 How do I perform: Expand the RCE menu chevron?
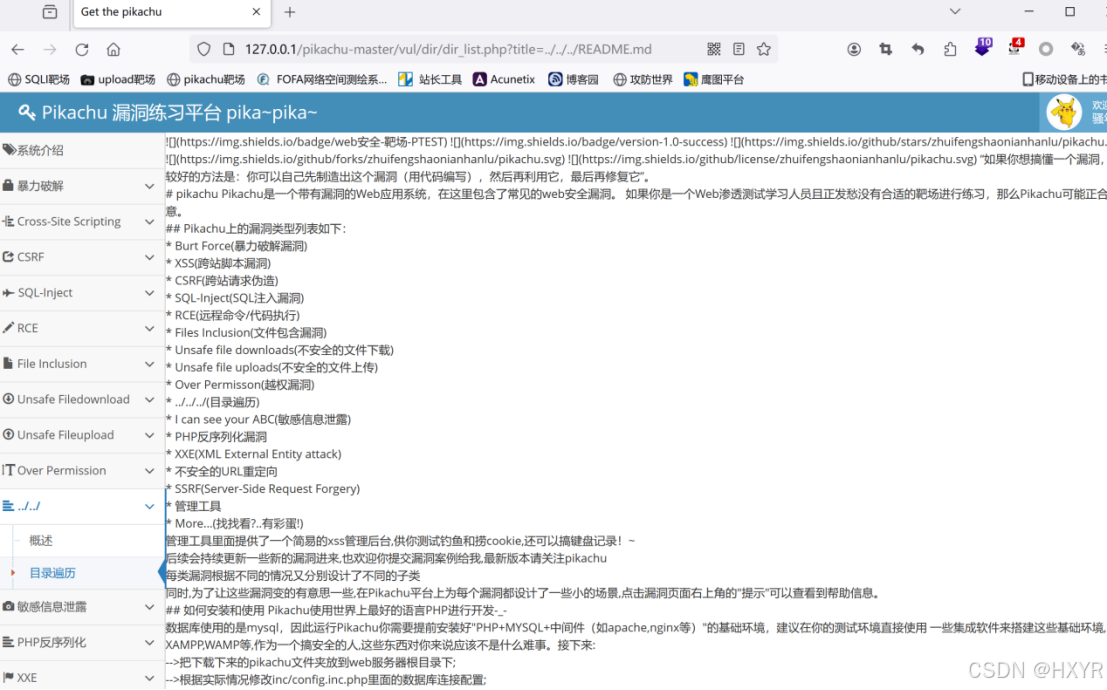(x=149, y=328)
